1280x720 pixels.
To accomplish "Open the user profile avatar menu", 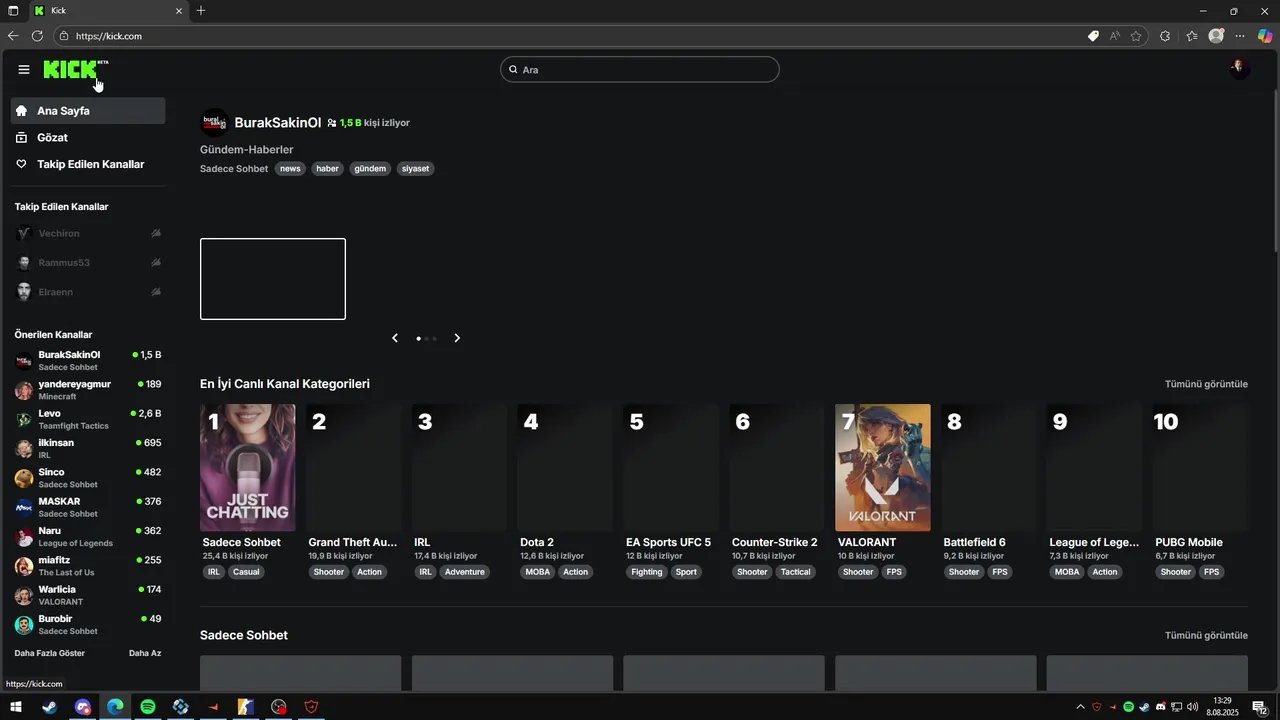I will (x=1239, y=69).
